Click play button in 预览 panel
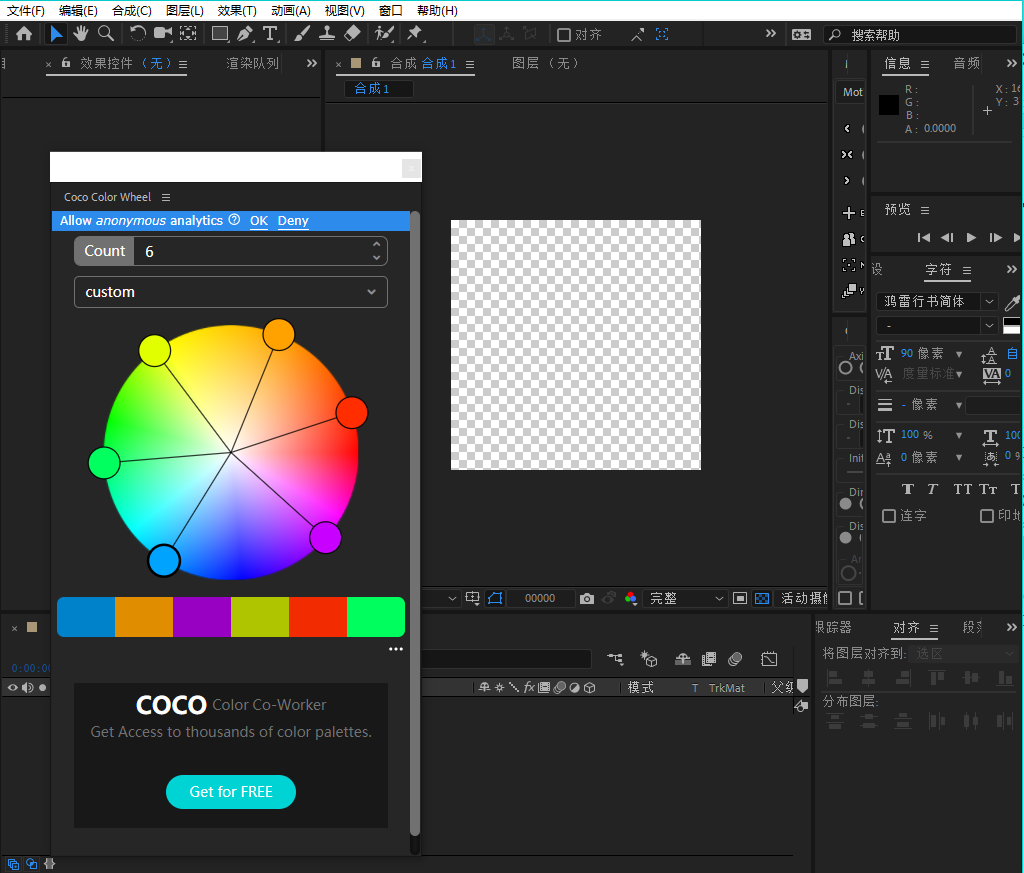Viewport: 1024px width, 873px height. 971,238
